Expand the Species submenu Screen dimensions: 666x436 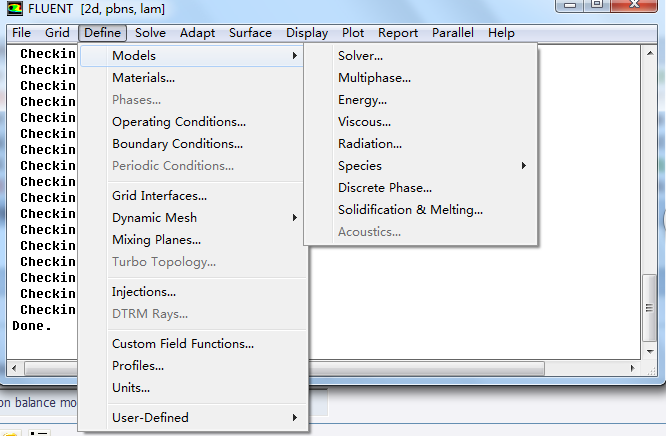point(420,166)
